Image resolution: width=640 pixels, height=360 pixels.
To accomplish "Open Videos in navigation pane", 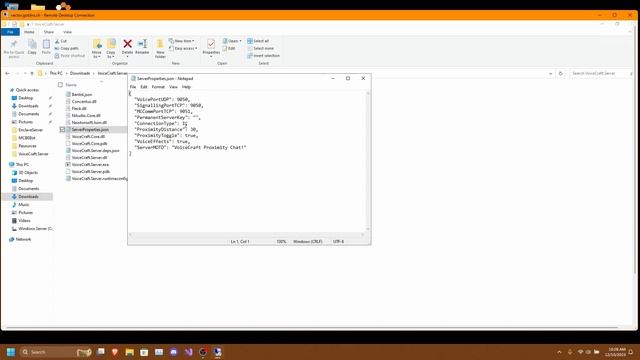I will click(24, 220).
